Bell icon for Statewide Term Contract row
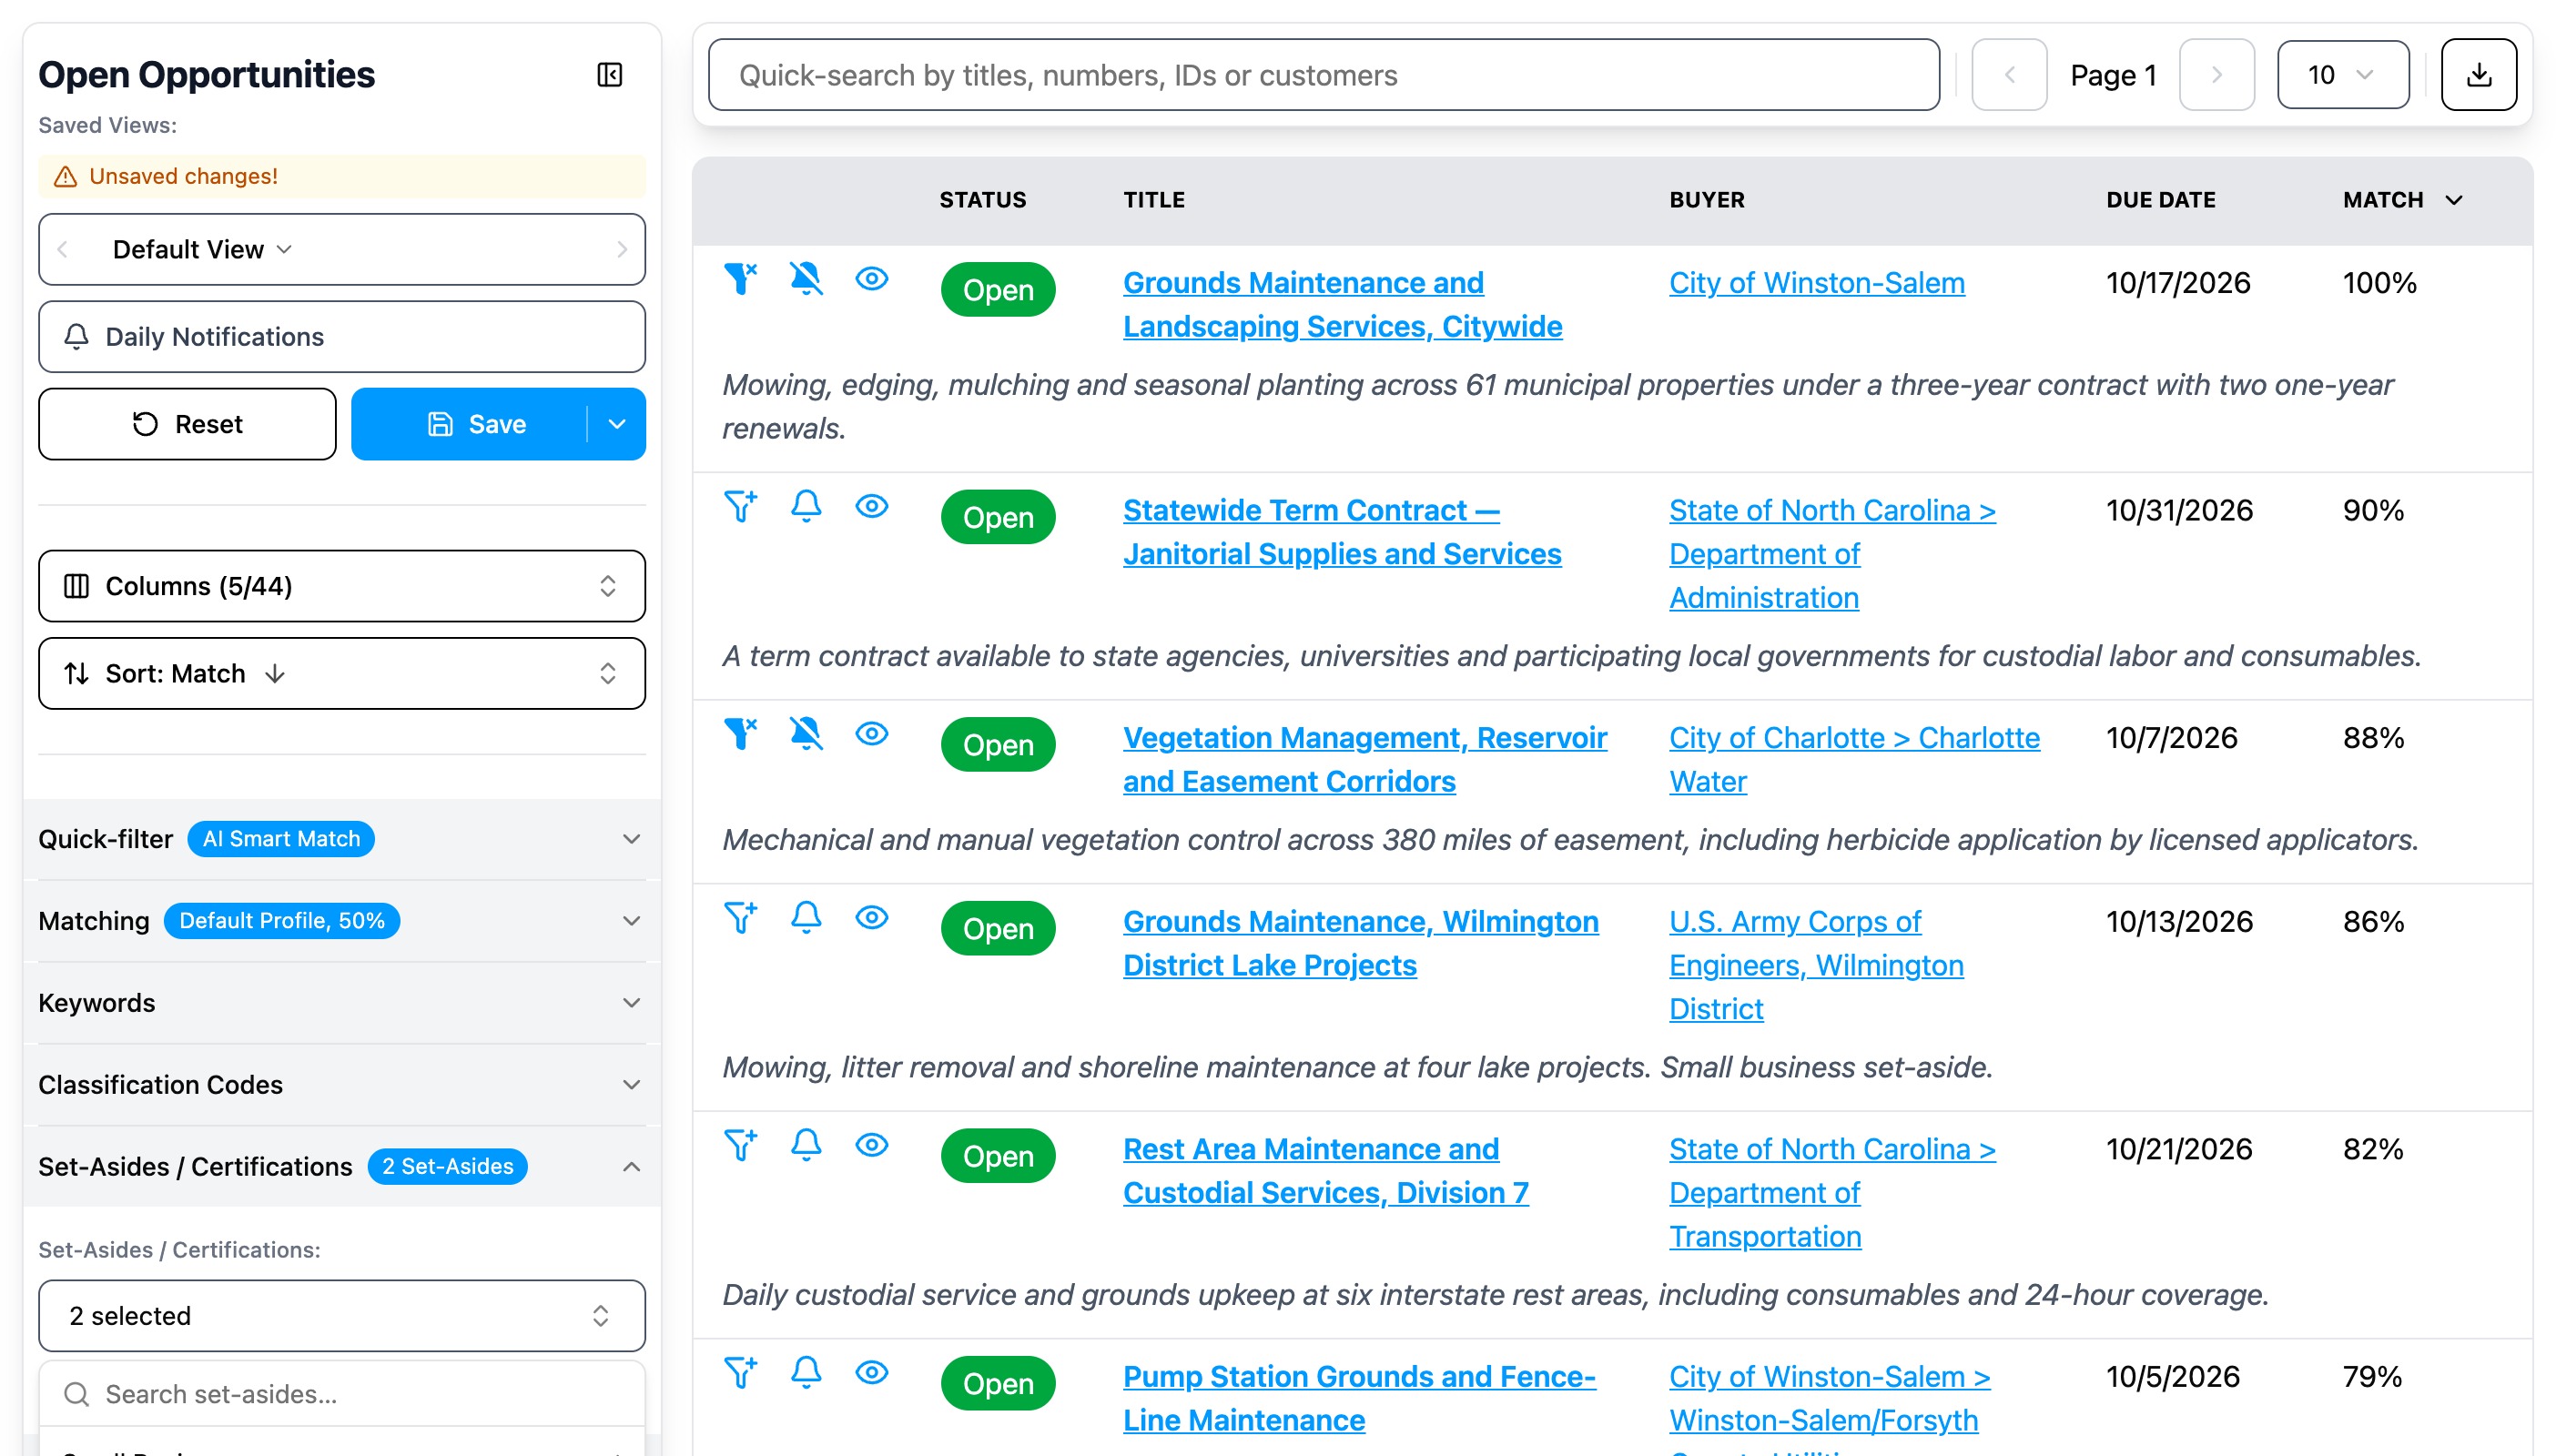The width and height of the screenshot is (2556, 1456). (806, 506)
